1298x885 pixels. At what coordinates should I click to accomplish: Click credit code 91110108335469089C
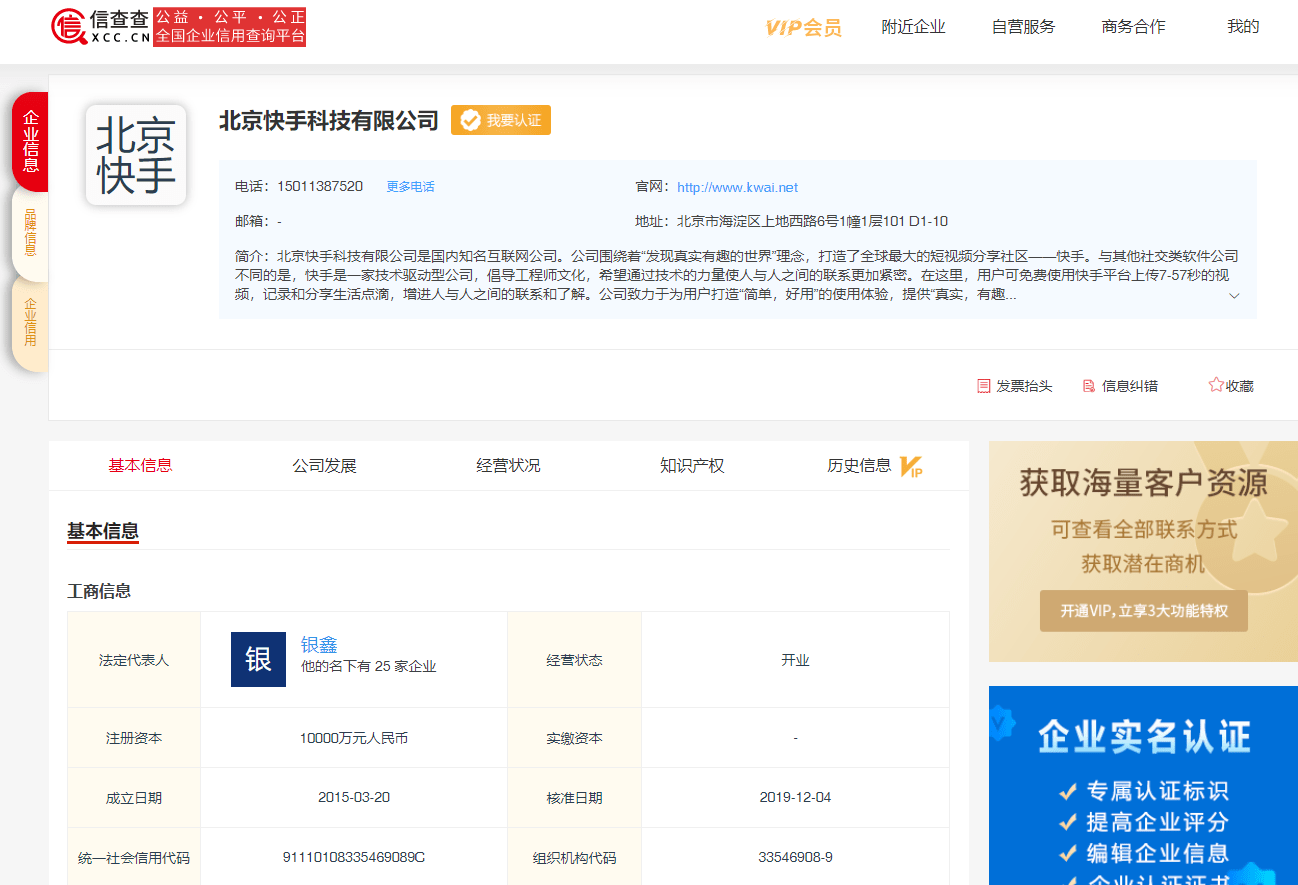(x=354, y=858)
